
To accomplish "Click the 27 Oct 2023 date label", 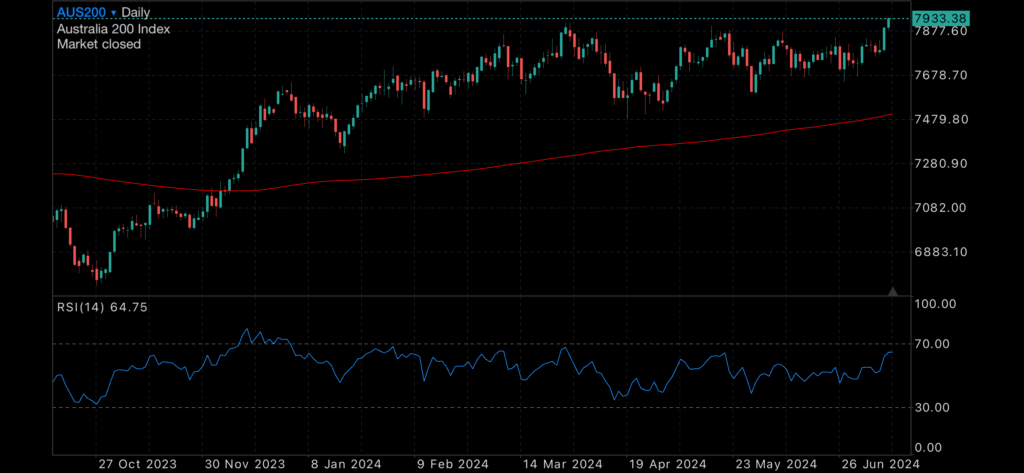I will (x=137, y=464).
